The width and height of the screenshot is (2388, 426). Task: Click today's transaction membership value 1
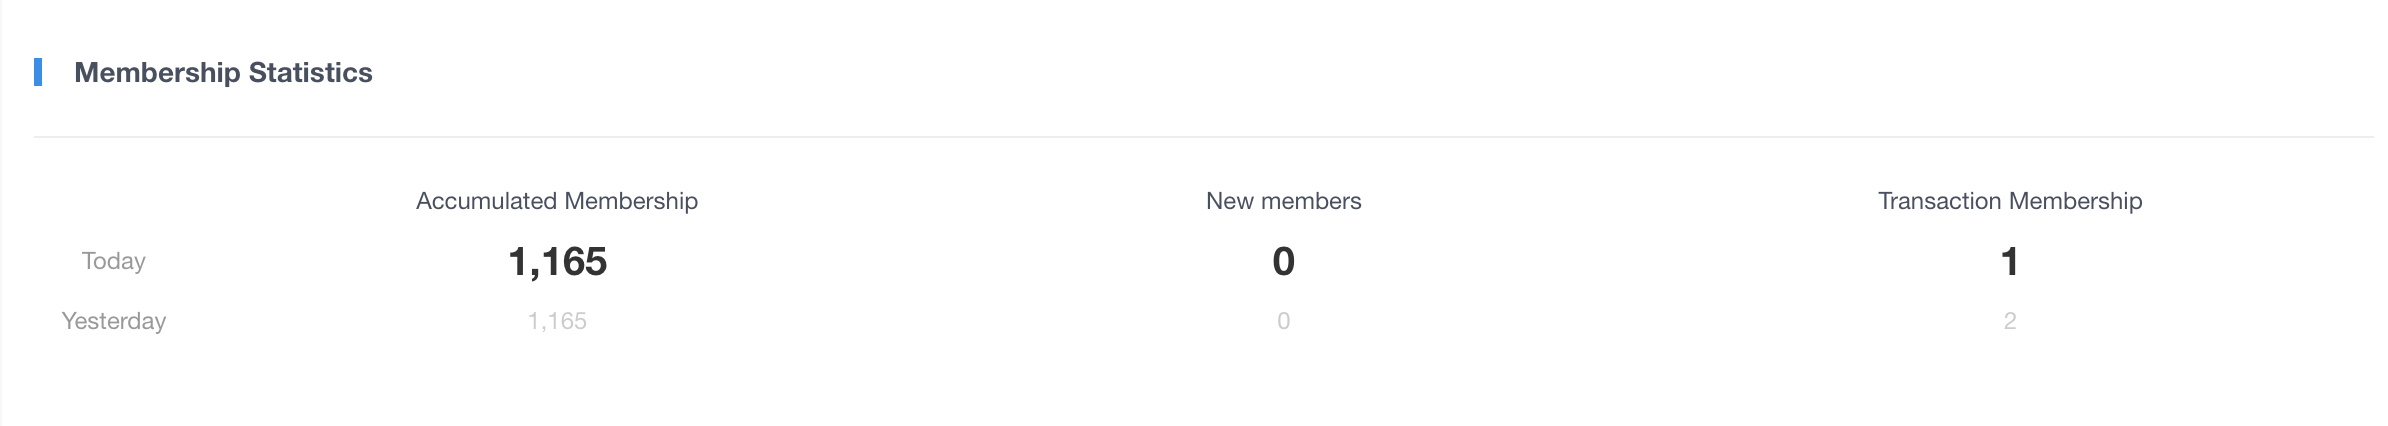click(2010, 262)
